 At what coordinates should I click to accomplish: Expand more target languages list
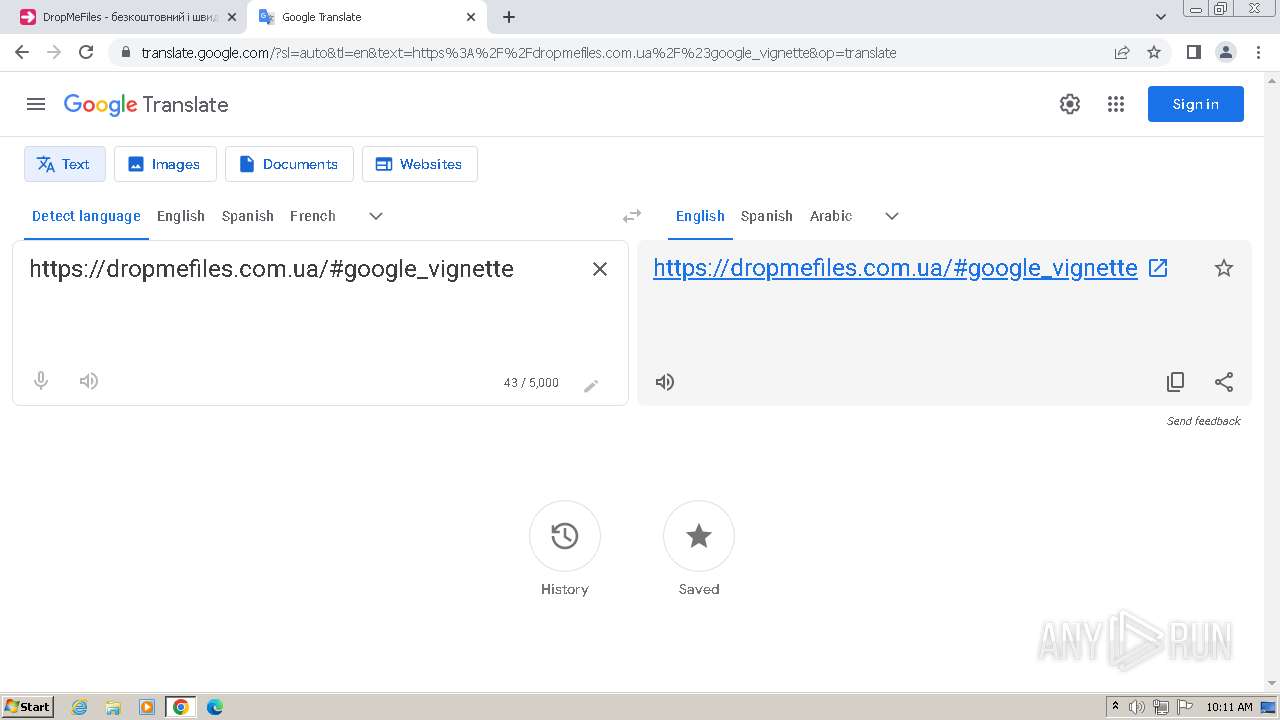(x=892, y=216)
